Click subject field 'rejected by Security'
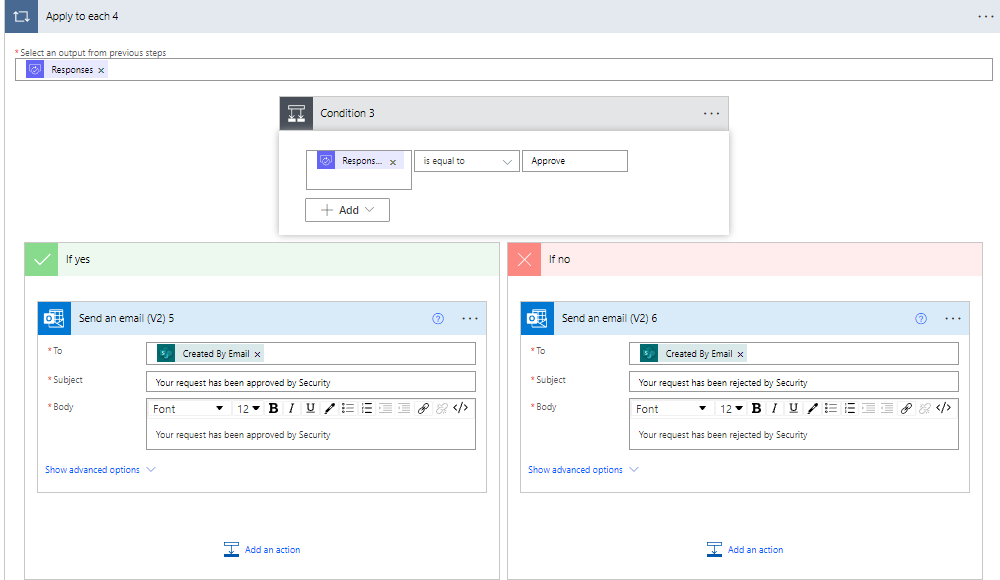The height and width of the screenshot is (580, 1000). click(x=793, y=382)
